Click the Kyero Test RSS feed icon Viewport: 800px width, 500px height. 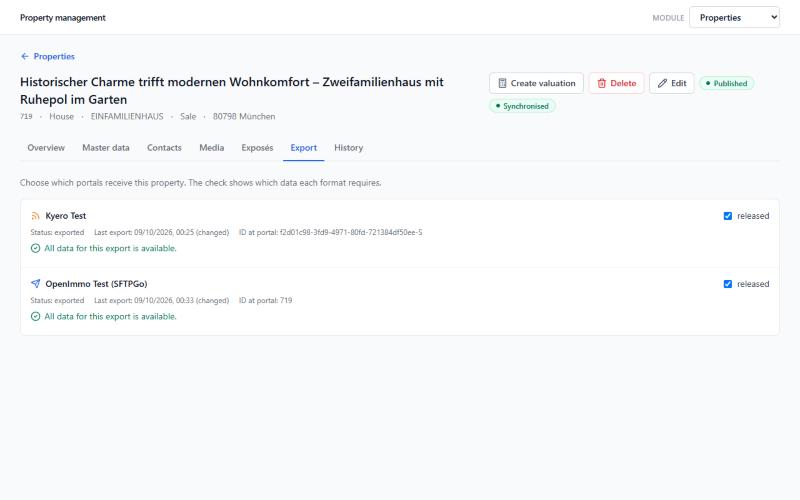[x=35, y=216]
